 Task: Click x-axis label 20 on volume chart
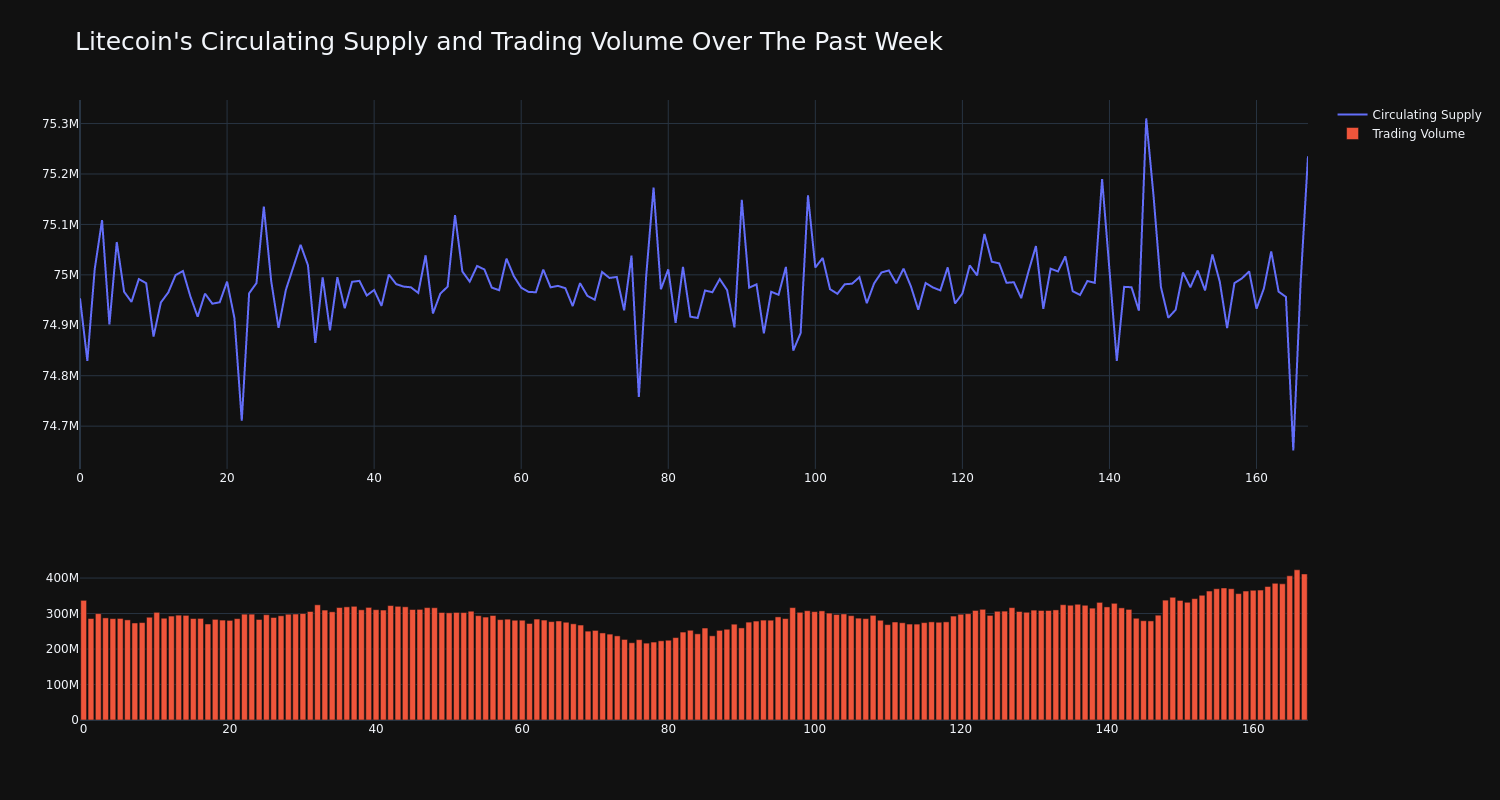(230, 729)
